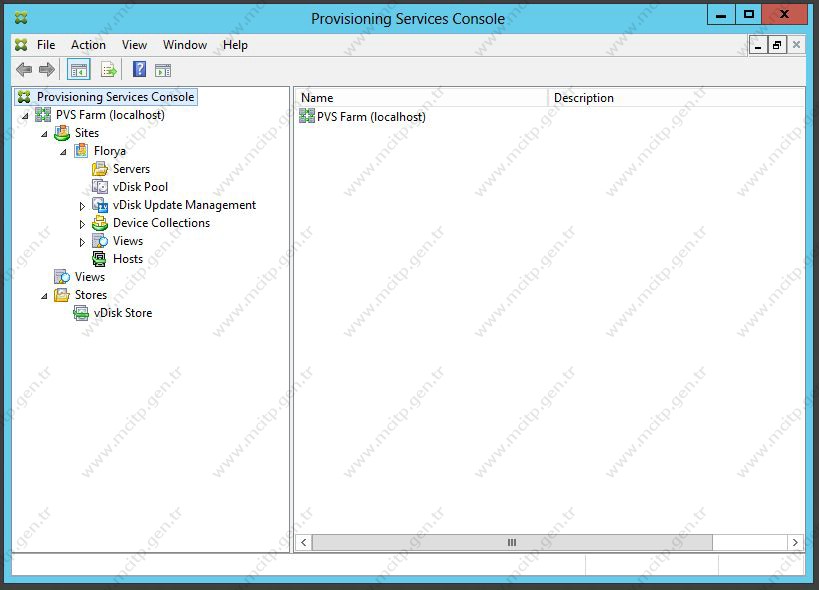Click the application icon in title bar
819x590 pixels.
point(21,18)
